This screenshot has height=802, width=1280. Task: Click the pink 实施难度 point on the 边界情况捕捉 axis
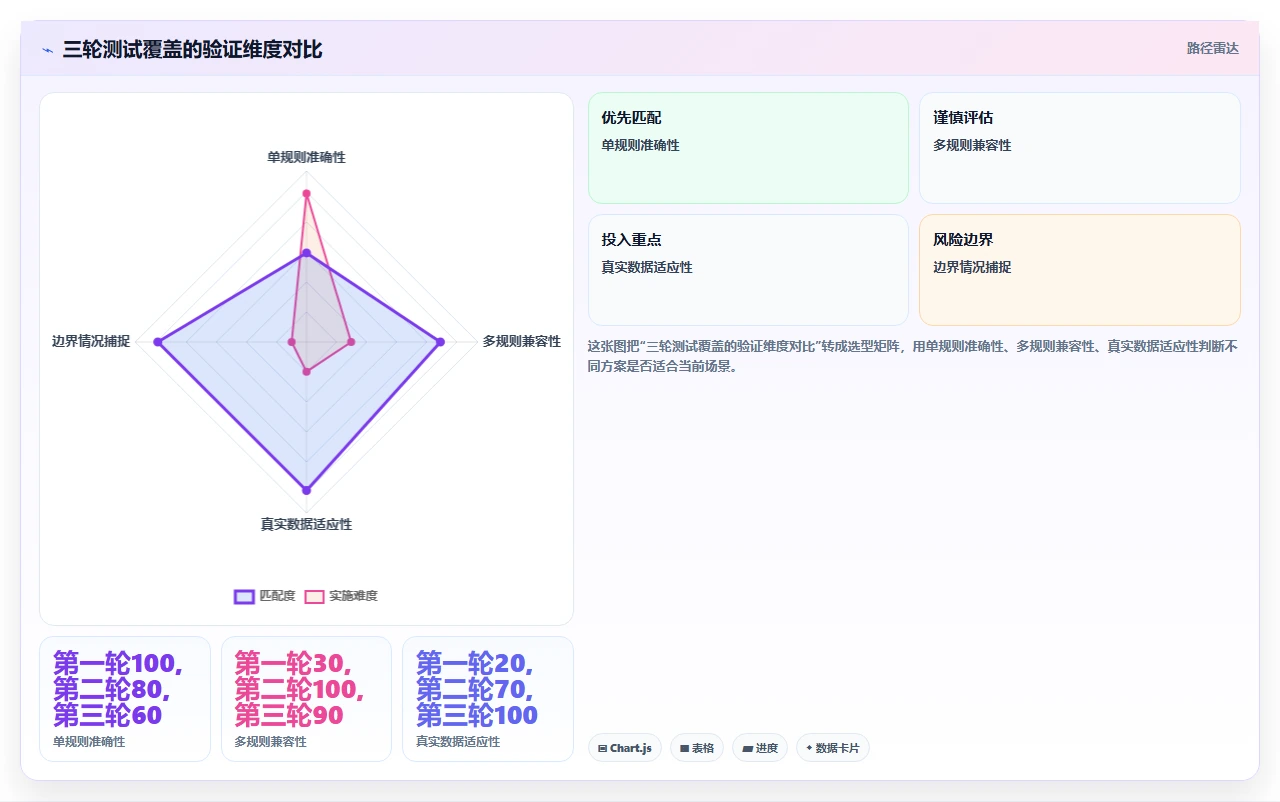[x=292, y=342]
